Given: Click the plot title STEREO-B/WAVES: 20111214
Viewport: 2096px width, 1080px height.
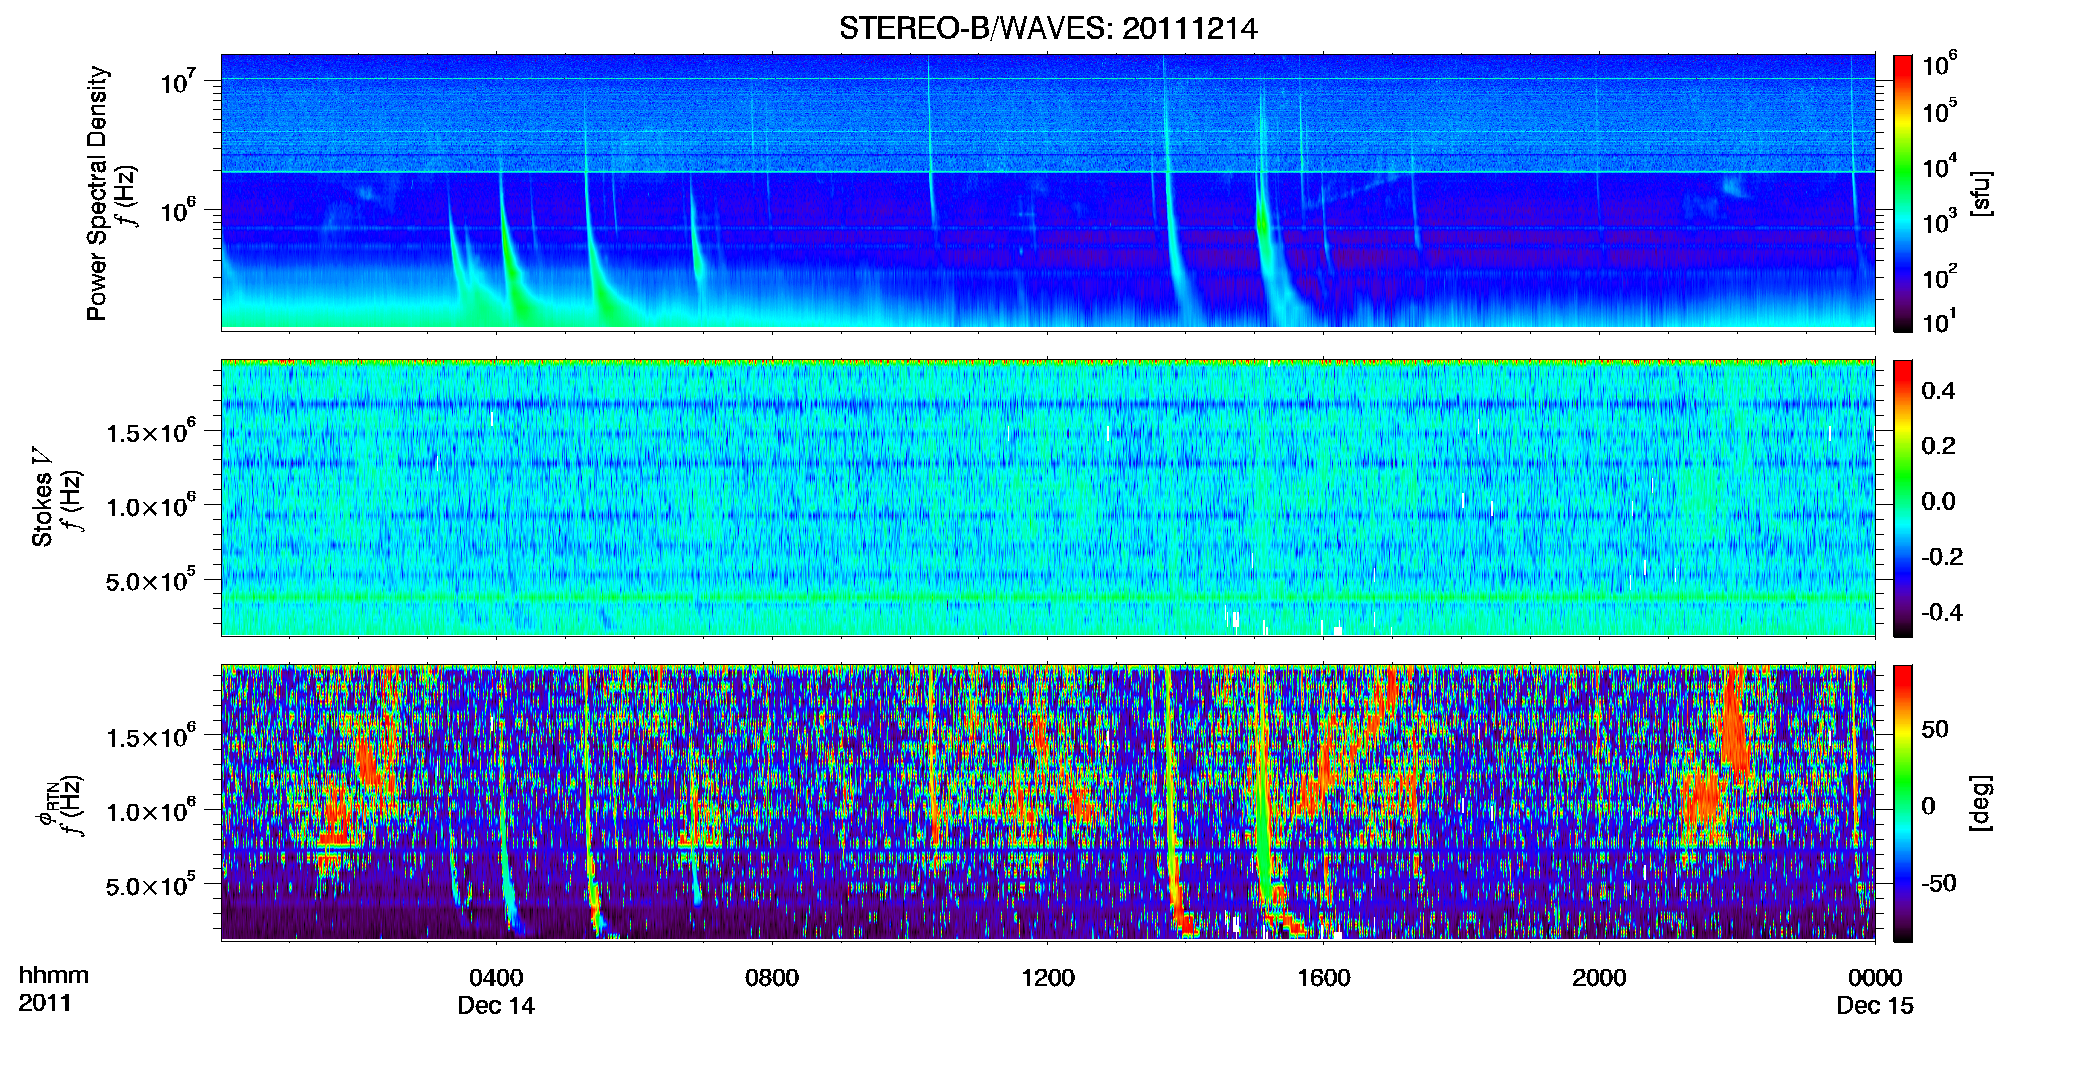Looking at the screenshot, I should [1048, 28].
